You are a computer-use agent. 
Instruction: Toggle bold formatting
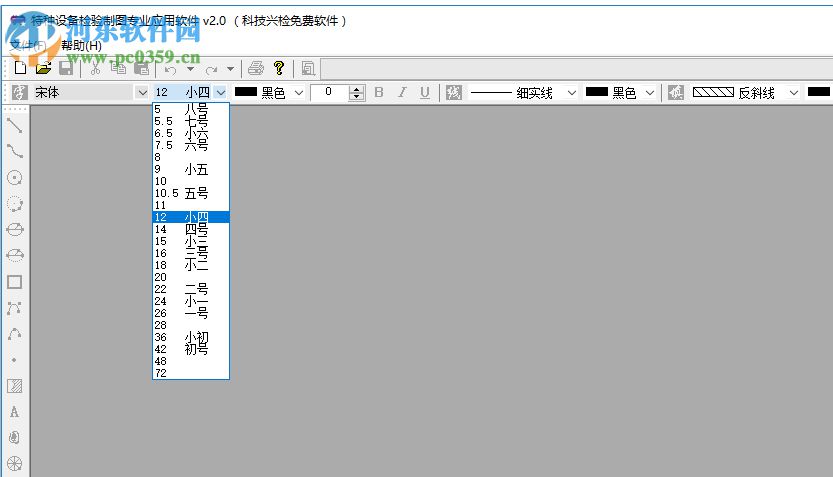pos(379,92)
